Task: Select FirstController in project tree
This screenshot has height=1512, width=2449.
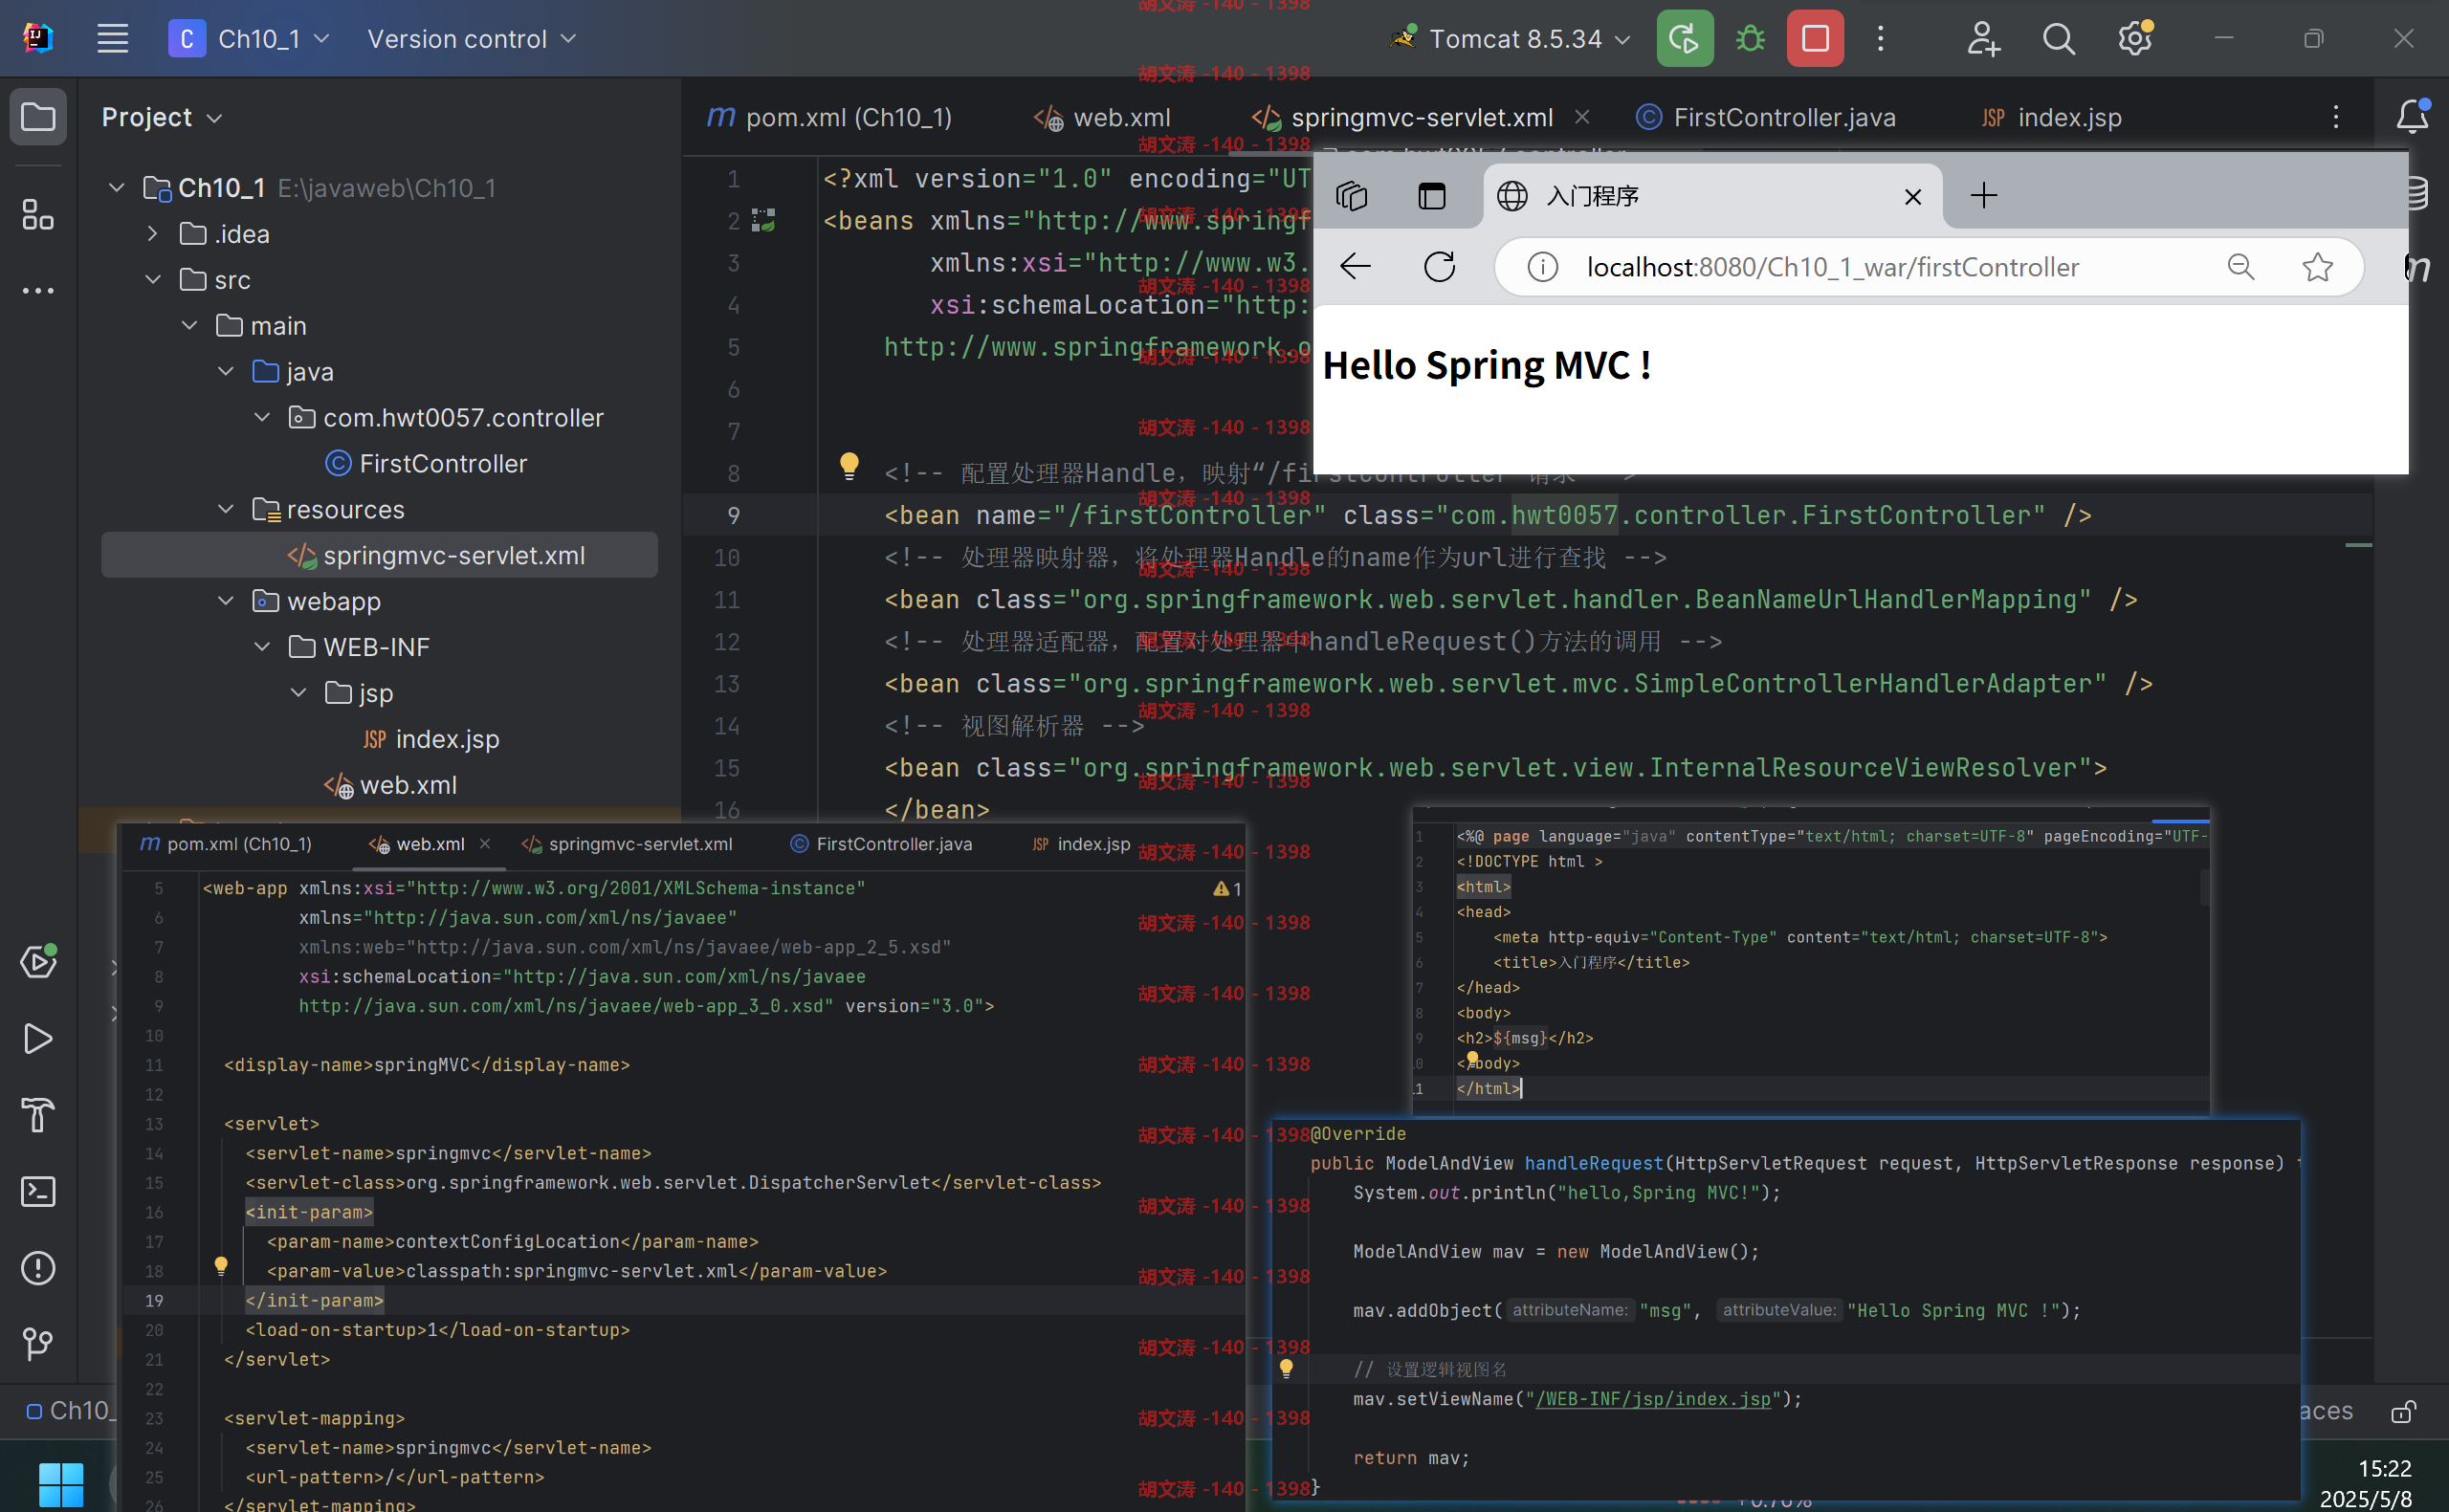Action: pos(426,464)
